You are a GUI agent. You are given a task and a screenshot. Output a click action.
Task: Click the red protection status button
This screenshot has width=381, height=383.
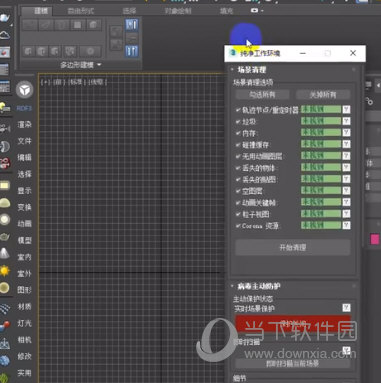[x=293, y=323]
